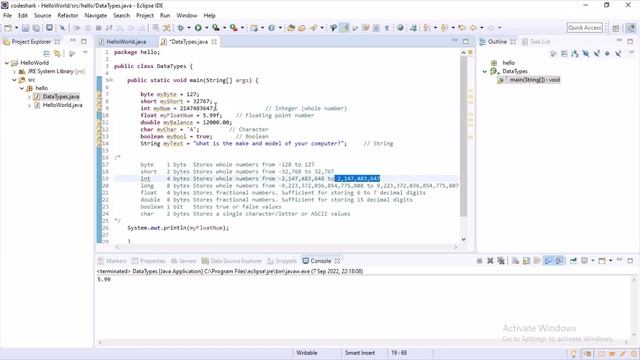640x360 pixels.
Task: Maximize the editor area button
Action: click(x=466, y=41)
